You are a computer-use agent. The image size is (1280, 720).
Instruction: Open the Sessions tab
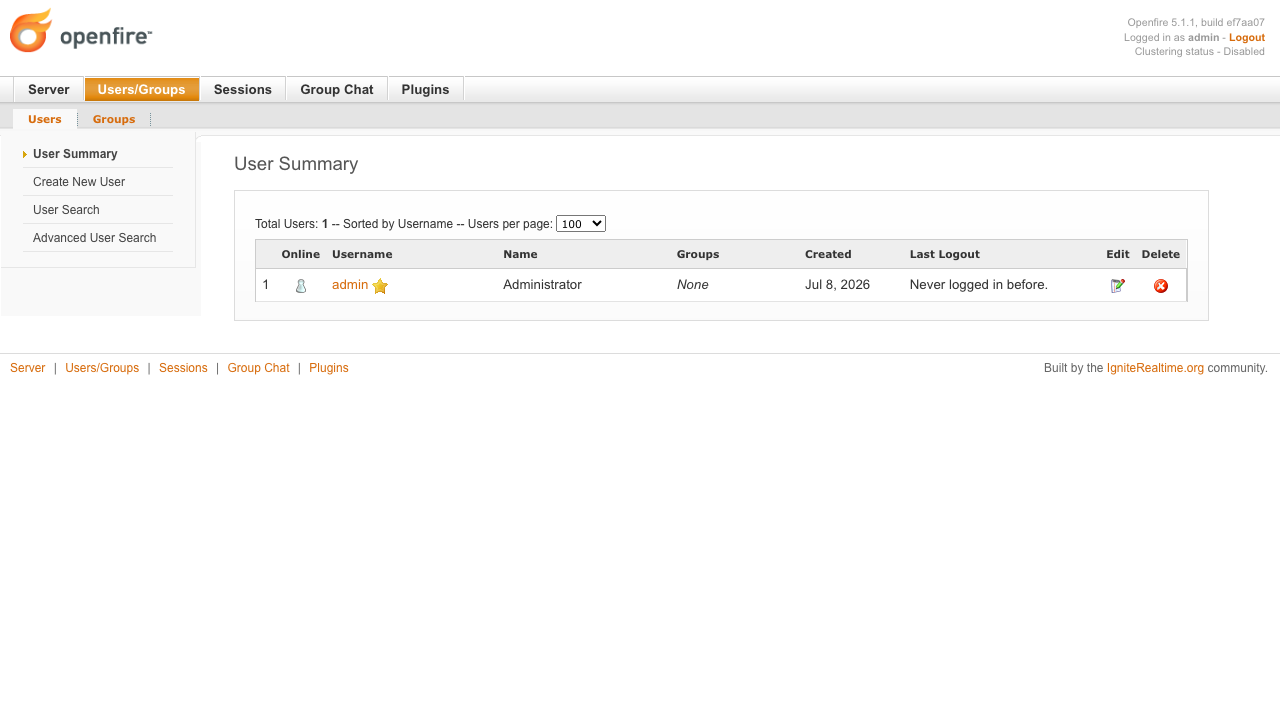click(x=243, y=89)
